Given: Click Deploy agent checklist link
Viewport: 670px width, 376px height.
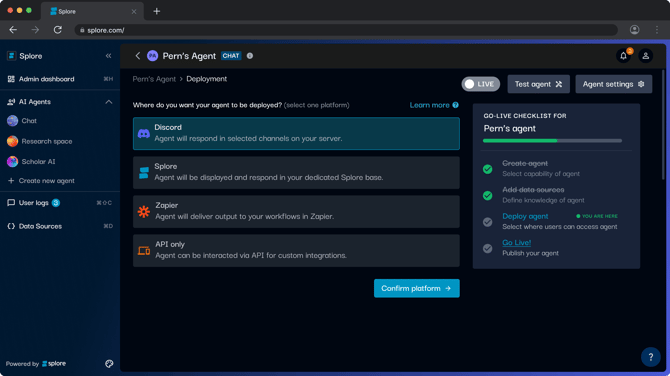Looking at the screenshot, I should pyautogui.click(x=525, y=216).
